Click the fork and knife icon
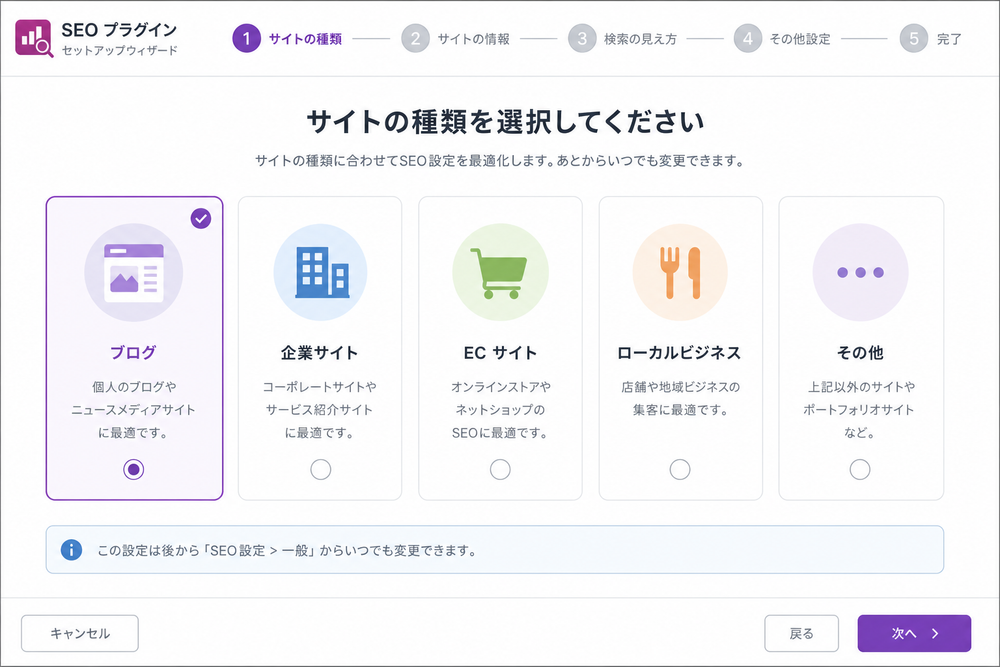This screenshot has width=1000, height=667. [x=680, y=272]
